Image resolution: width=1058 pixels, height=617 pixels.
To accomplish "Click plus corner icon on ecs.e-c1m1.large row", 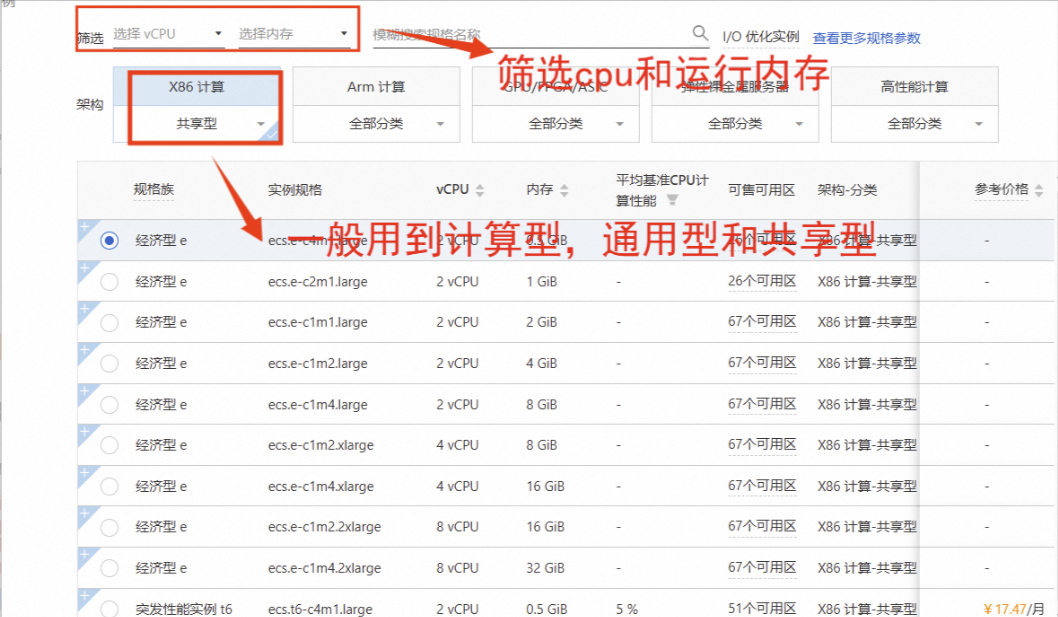I will (x=84, y=310).
